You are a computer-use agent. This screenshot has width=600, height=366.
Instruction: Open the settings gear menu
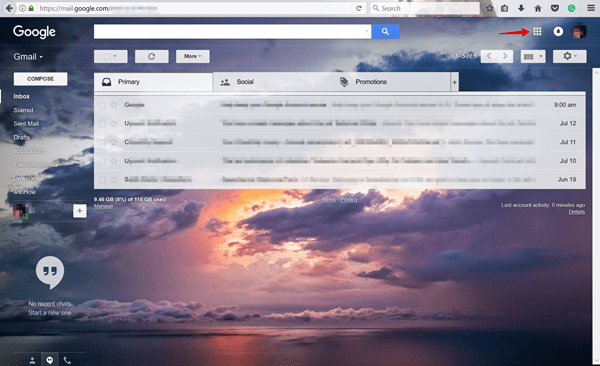[569, 56]
